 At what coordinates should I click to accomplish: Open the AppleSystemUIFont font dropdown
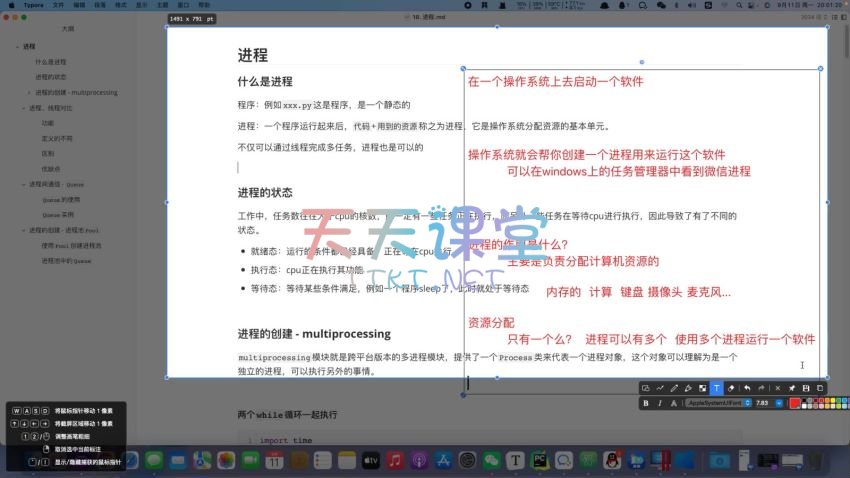tap(715, 403)
